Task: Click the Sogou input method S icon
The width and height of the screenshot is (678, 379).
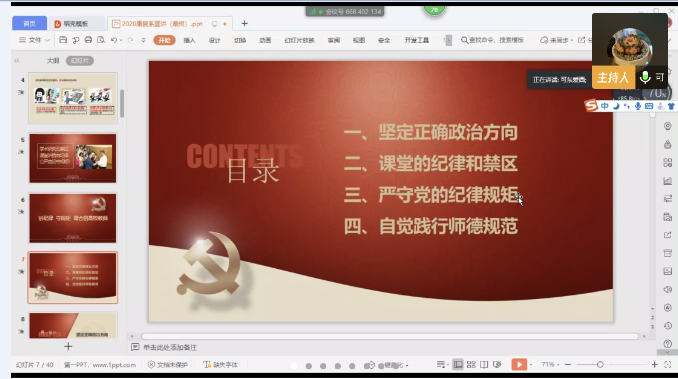Action: [x=591, y=105]
